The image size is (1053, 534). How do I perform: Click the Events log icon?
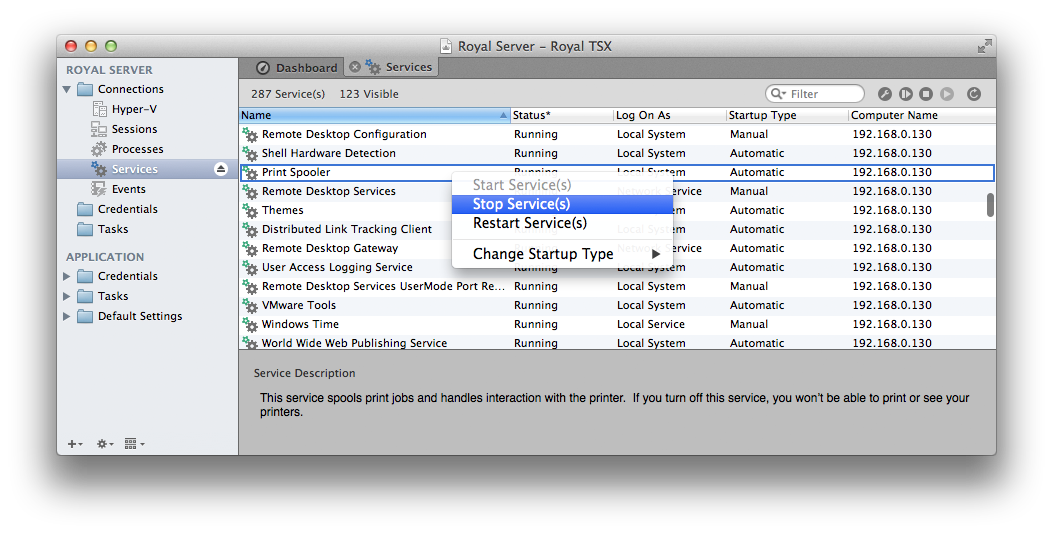(99, 189)
